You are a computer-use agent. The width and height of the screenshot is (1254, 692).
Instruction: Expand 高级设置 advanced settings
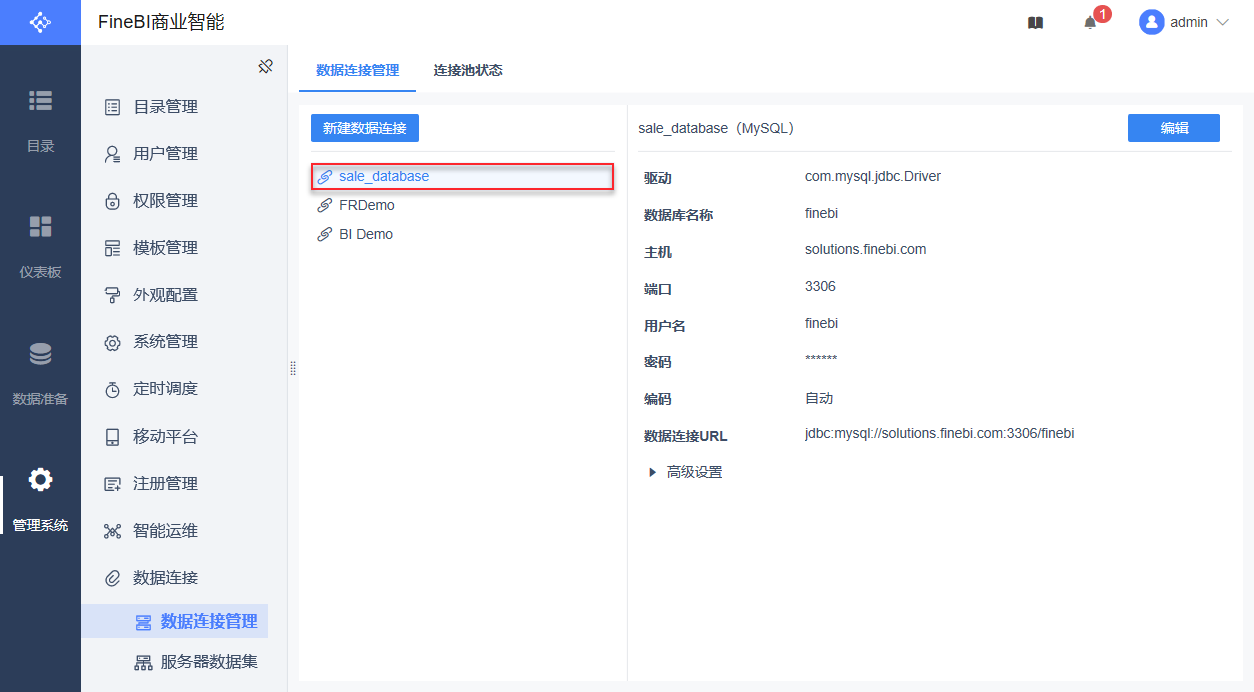click(685, 472)
